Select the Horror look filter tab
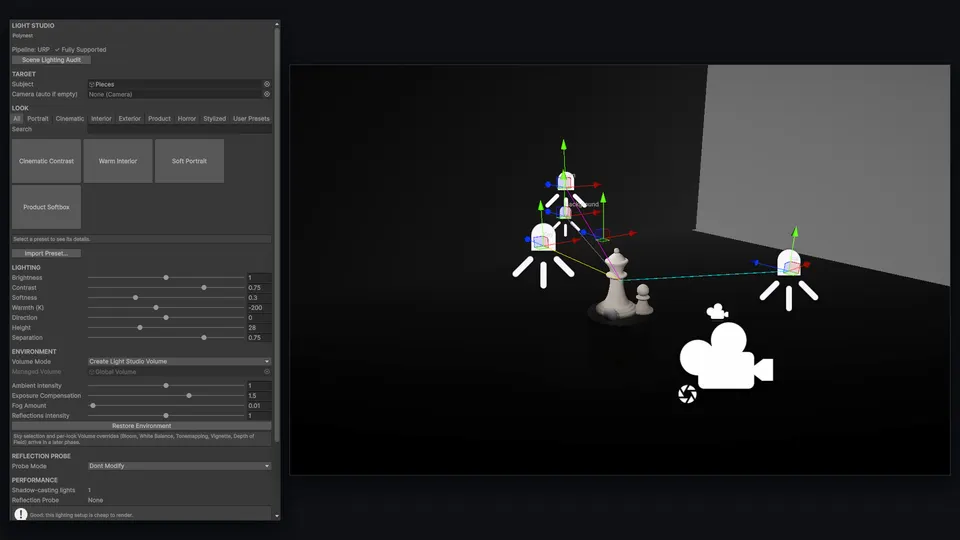The image size is (960, 540). click(x=187, y=119)
